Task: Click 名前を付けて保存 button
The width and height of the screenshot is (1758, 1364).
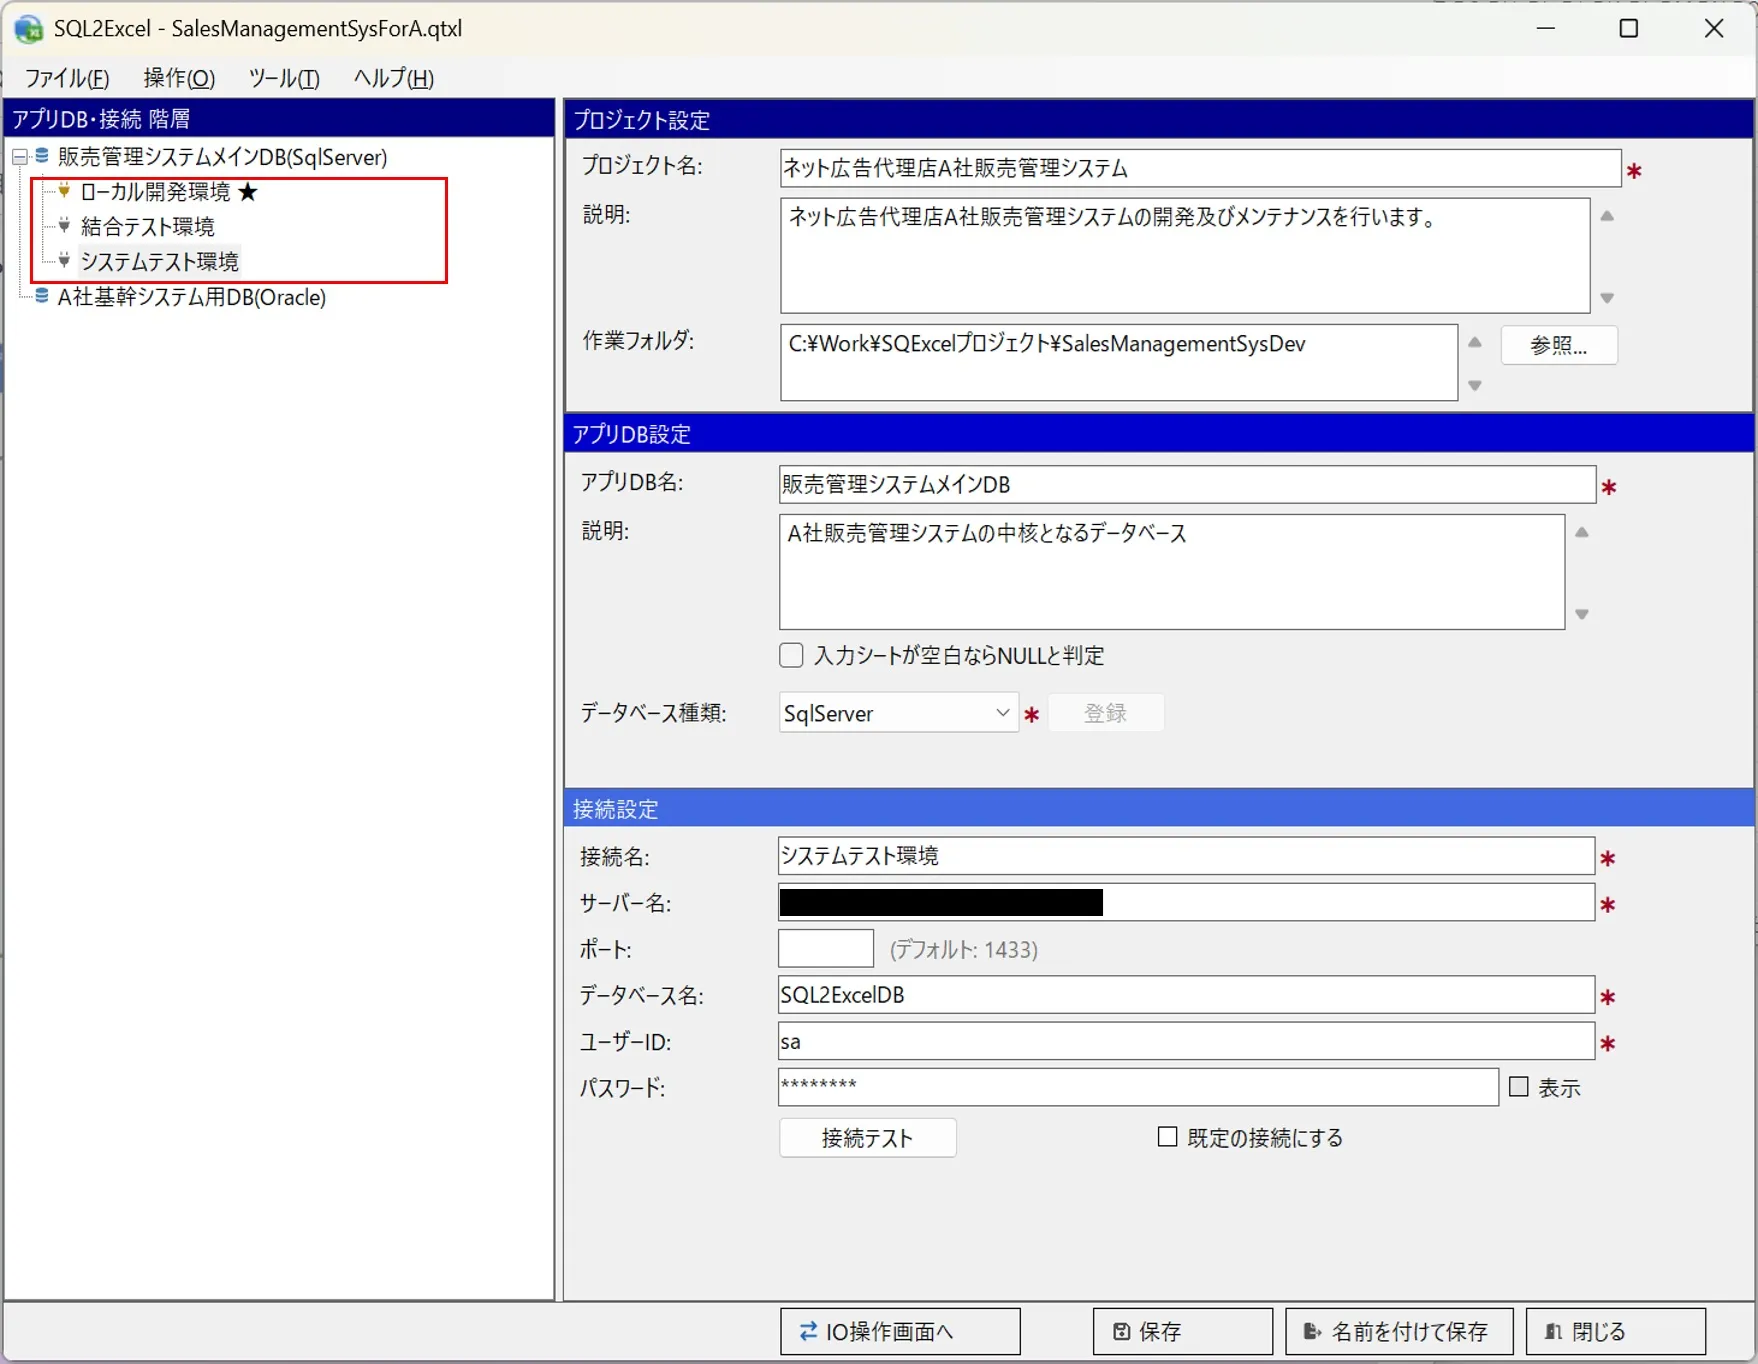Action: 1399,1331
